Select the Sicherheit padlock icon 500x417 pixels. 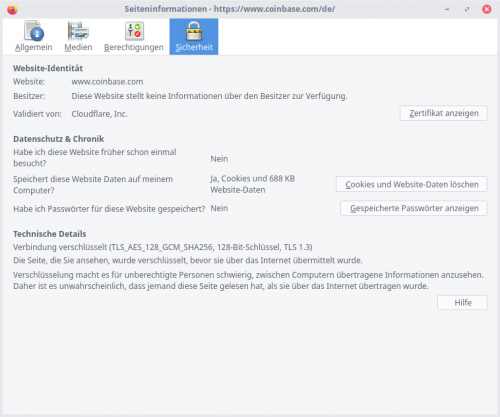pos(194,31)
